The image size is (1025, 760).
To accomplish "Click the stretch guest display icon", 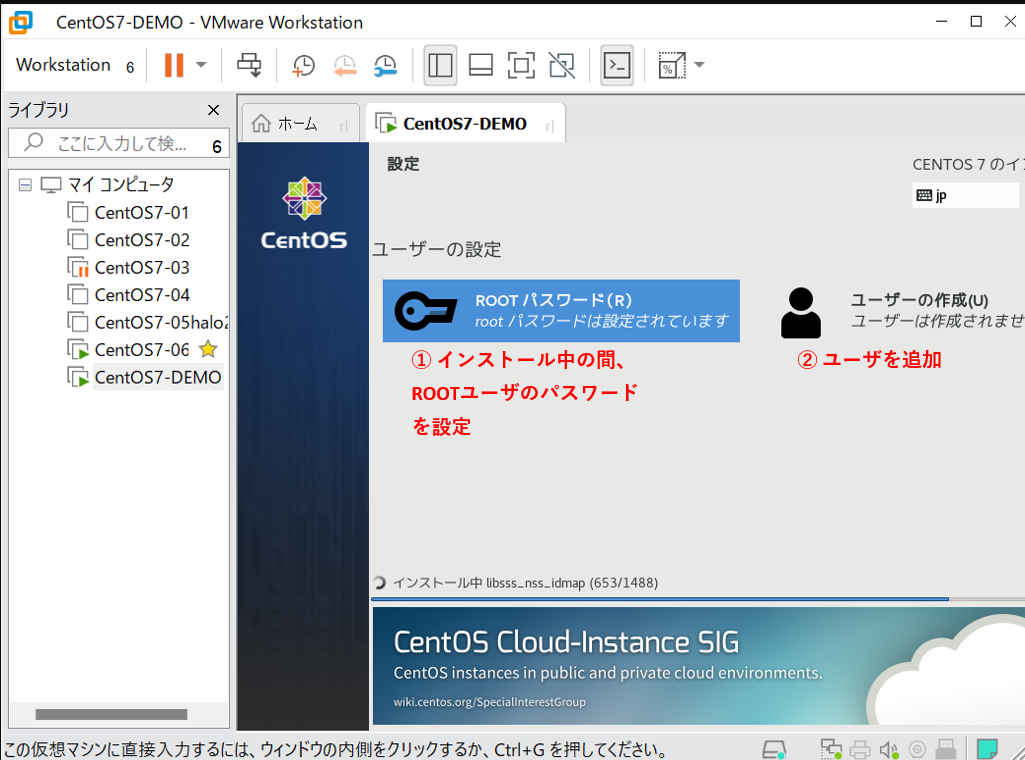I will click(671, 65).
